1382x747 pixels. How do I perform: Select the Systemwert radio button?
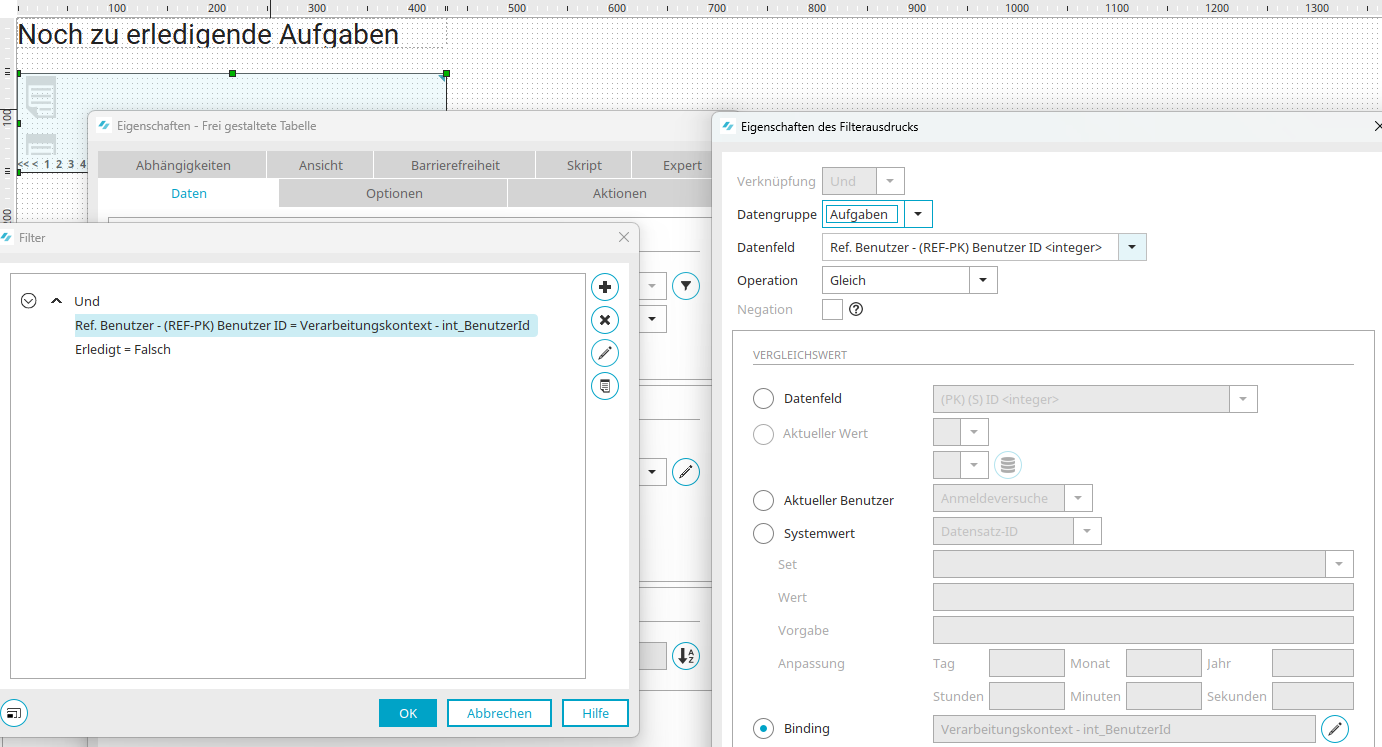763,534
